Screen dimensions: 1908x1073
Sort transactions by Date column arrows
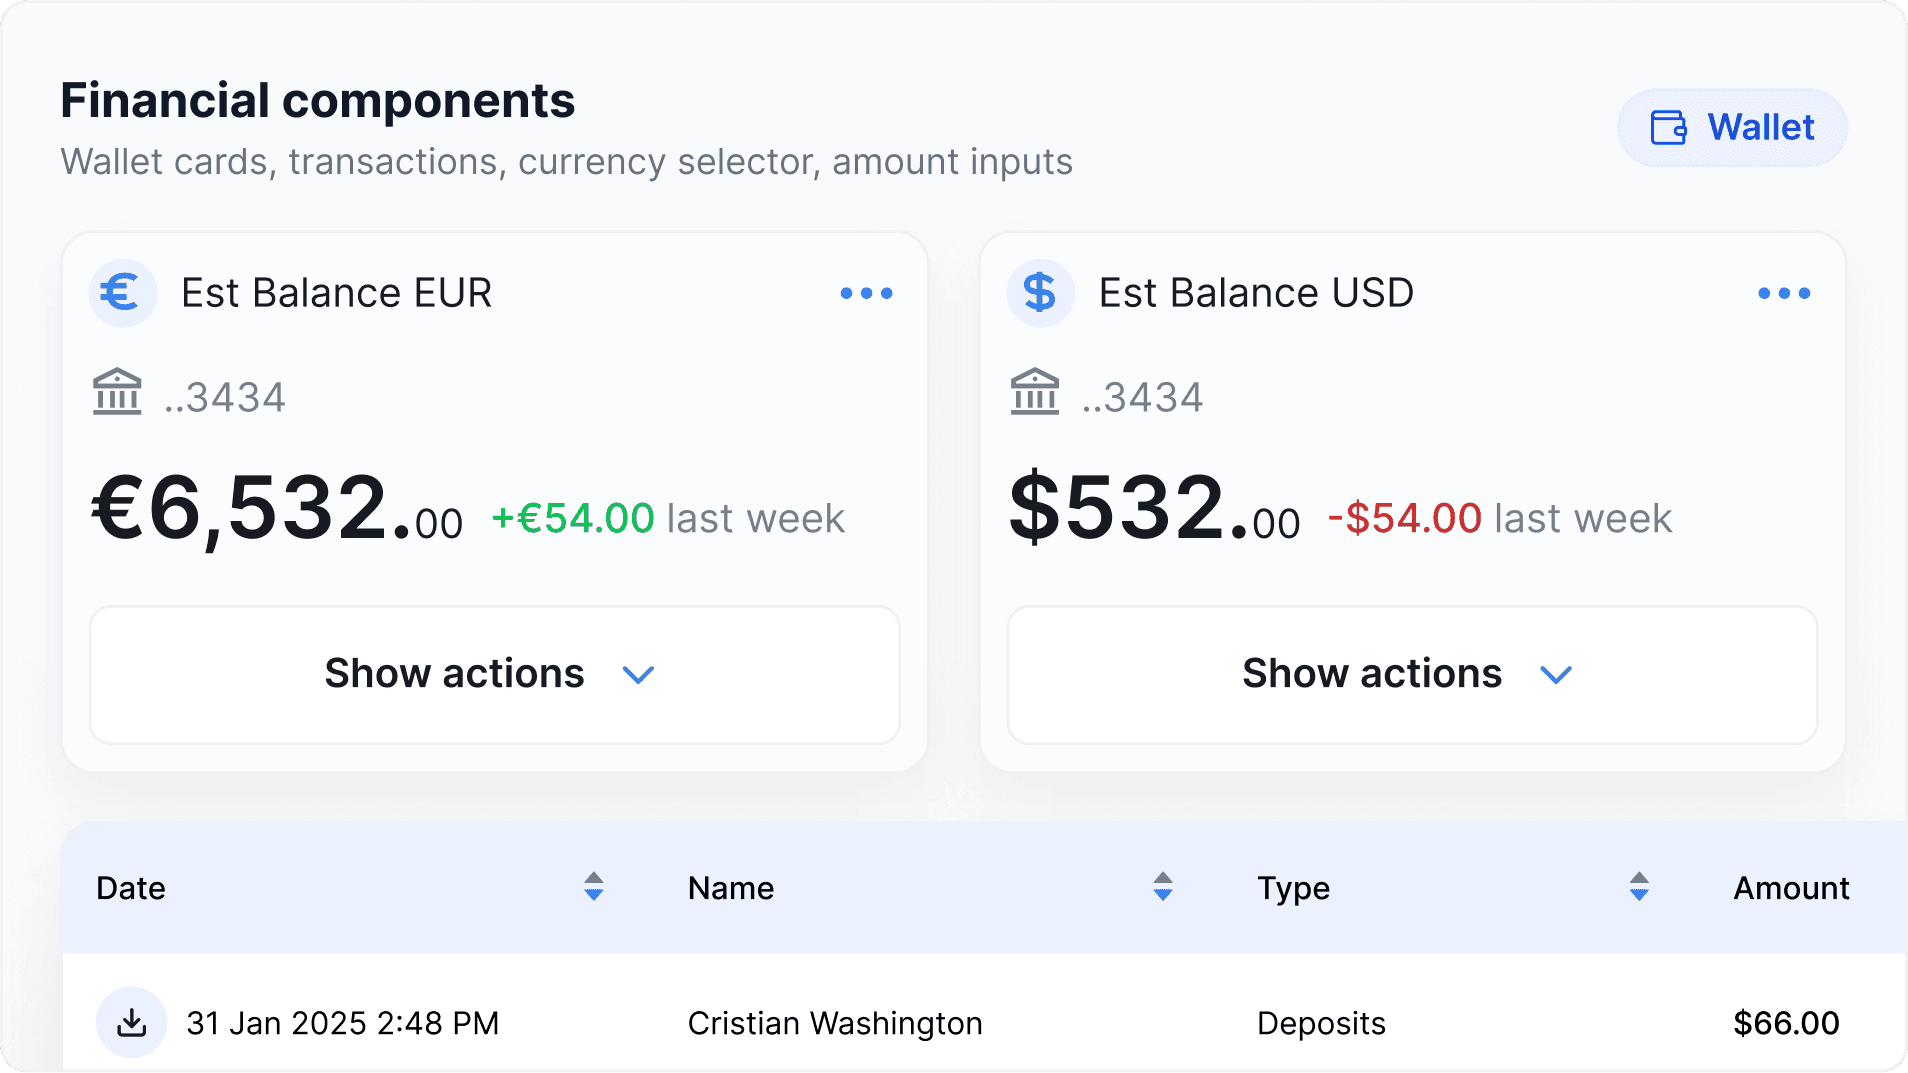pos(594,887)
